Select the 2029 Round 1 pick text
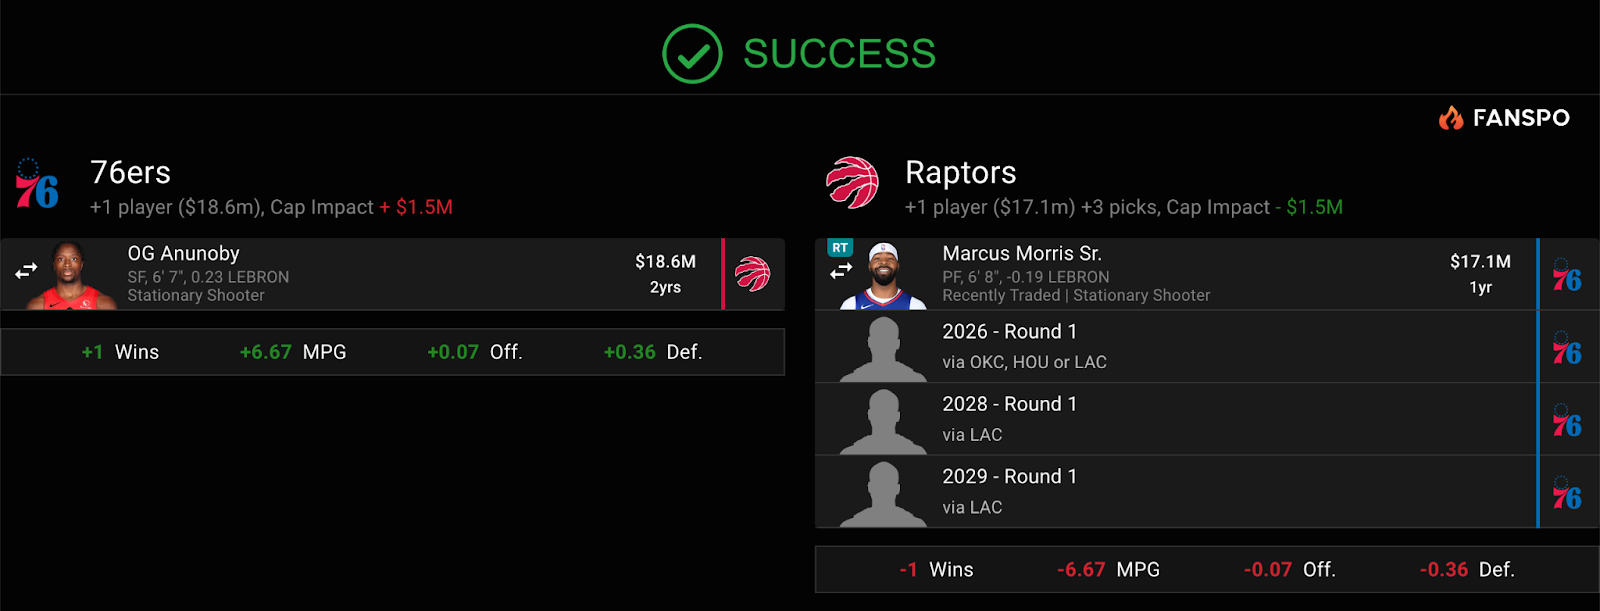The height and width of the screenshot is (611, 1600). point(1009,477)
